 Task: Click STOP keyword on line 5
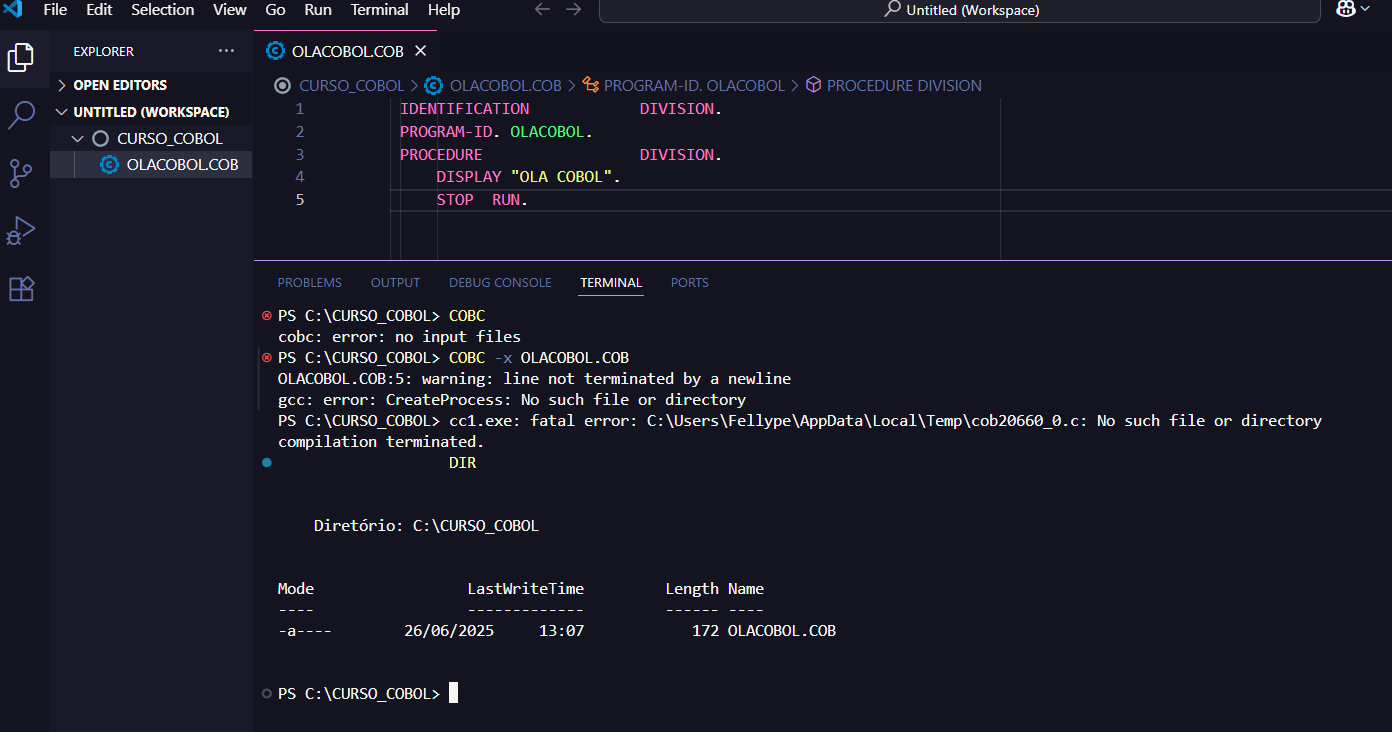tap(455, 200)
